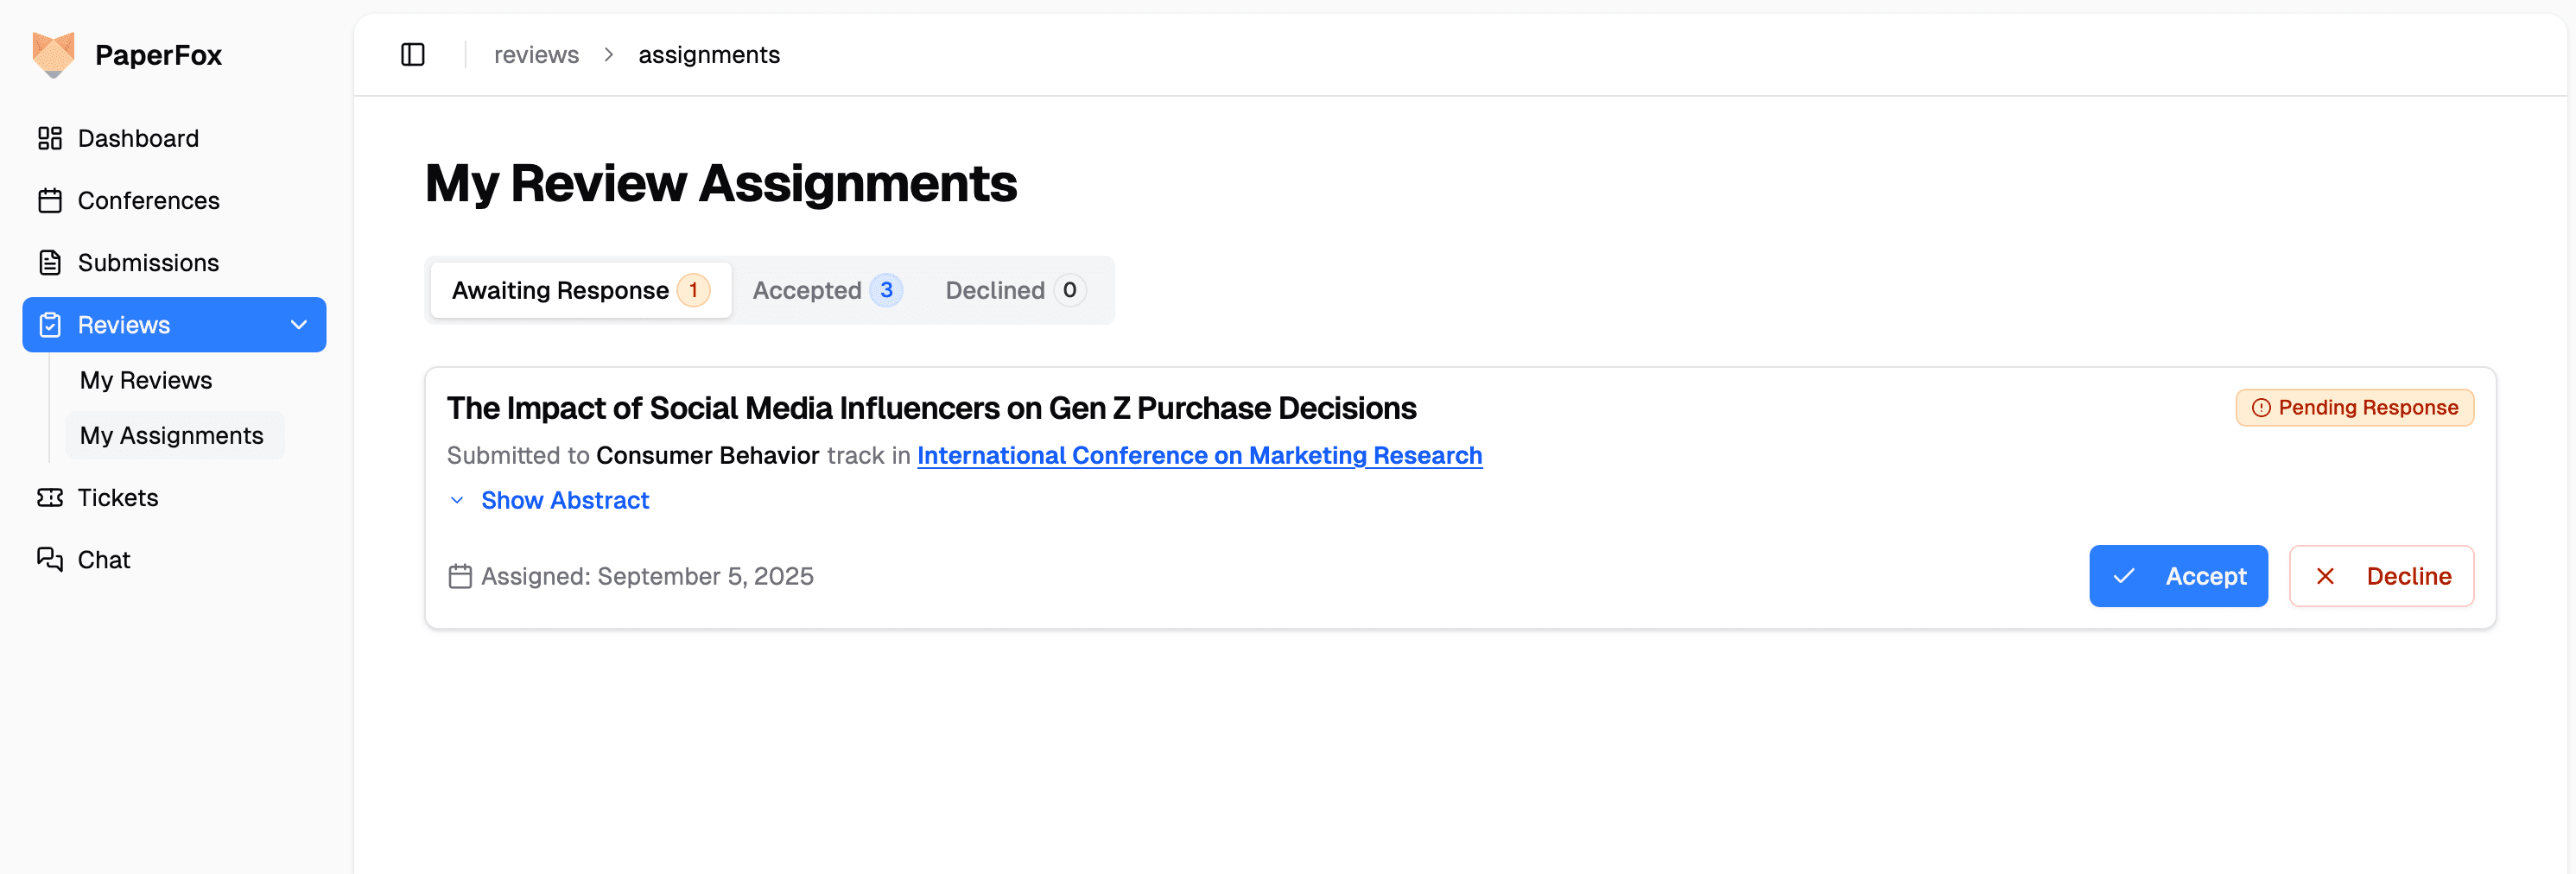
Task: Accept the review assignment
Action: pyautogui.click(x=2178, y=576)
